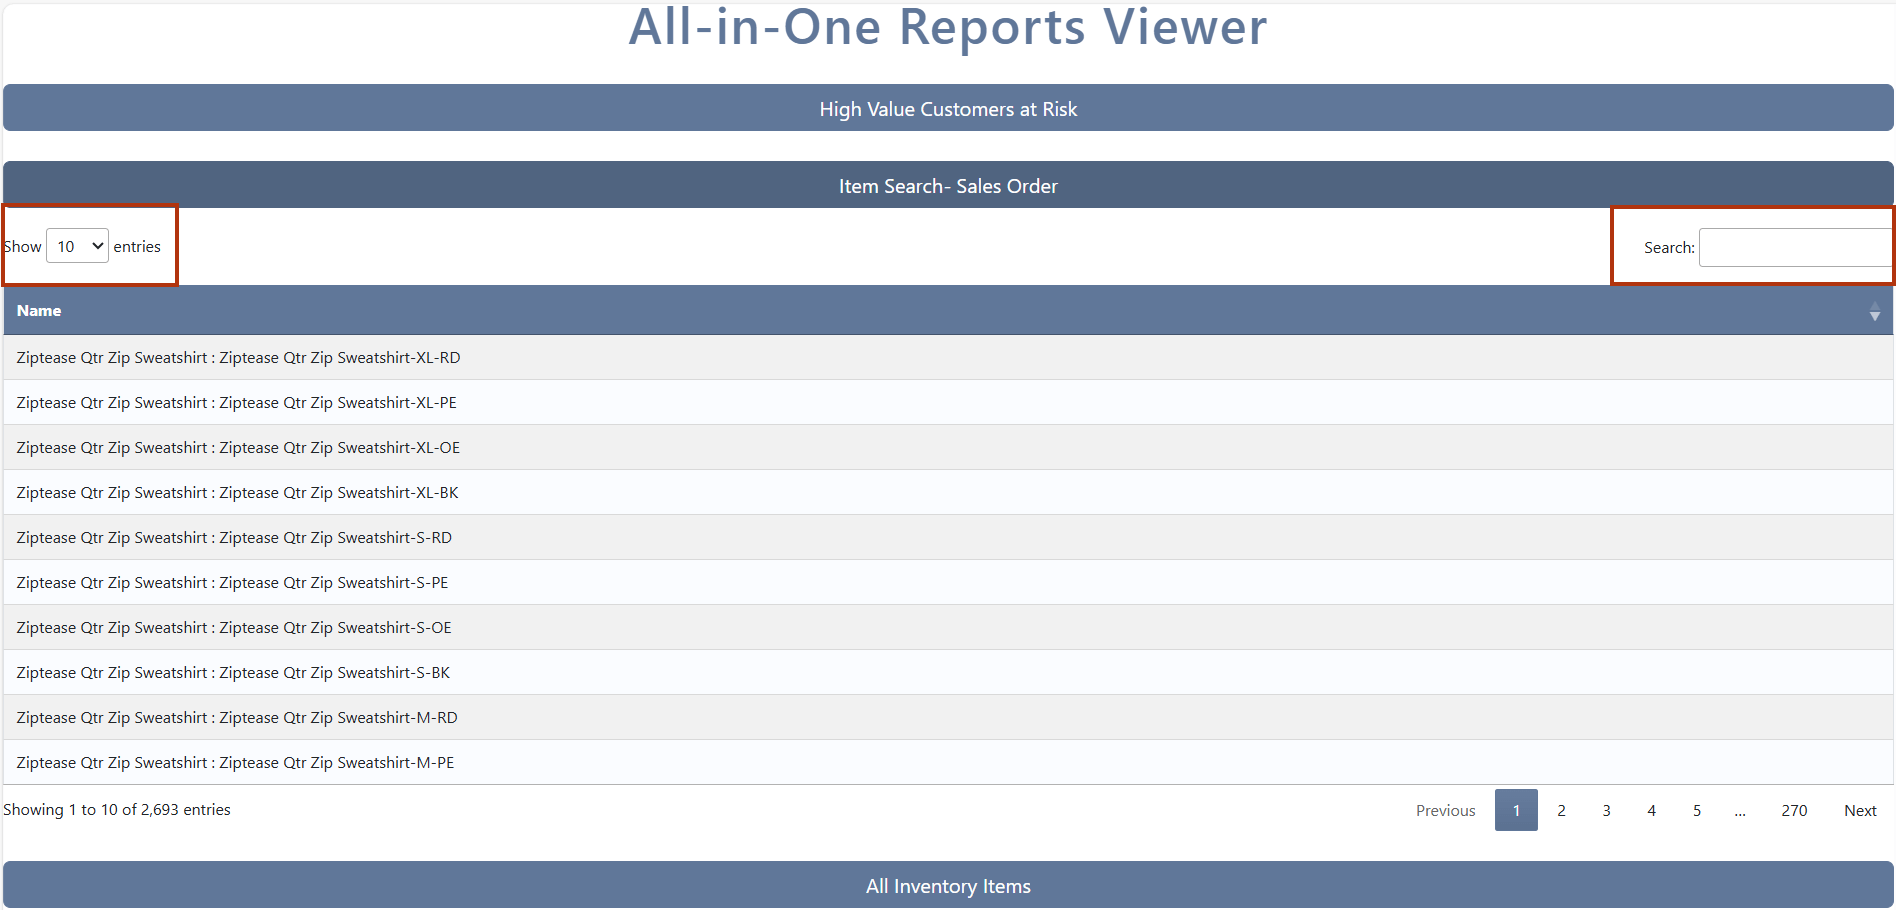Click the pagination ellipsis
The height and width of the screenshot is (910, 1896).
tap(1740, 810)
